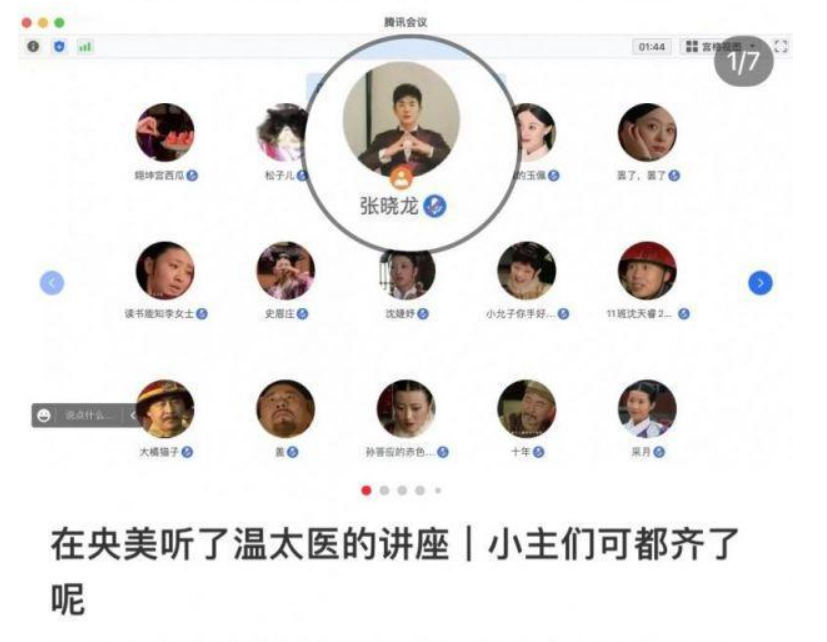Viewport: 827px width, 642px height.
Task: Enter fullscreen with the corner brackets icon
Action: tap(781, 46)
